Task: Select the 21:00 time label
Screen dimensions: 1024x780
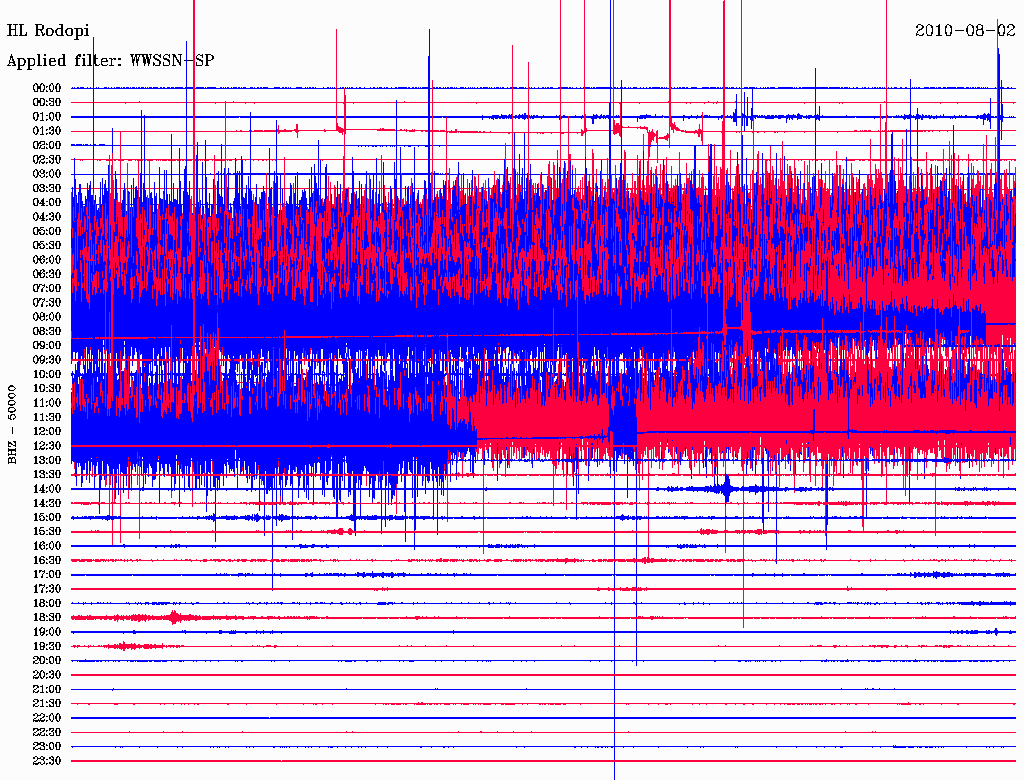Action: pyautogui.click(x=47, y=689)
